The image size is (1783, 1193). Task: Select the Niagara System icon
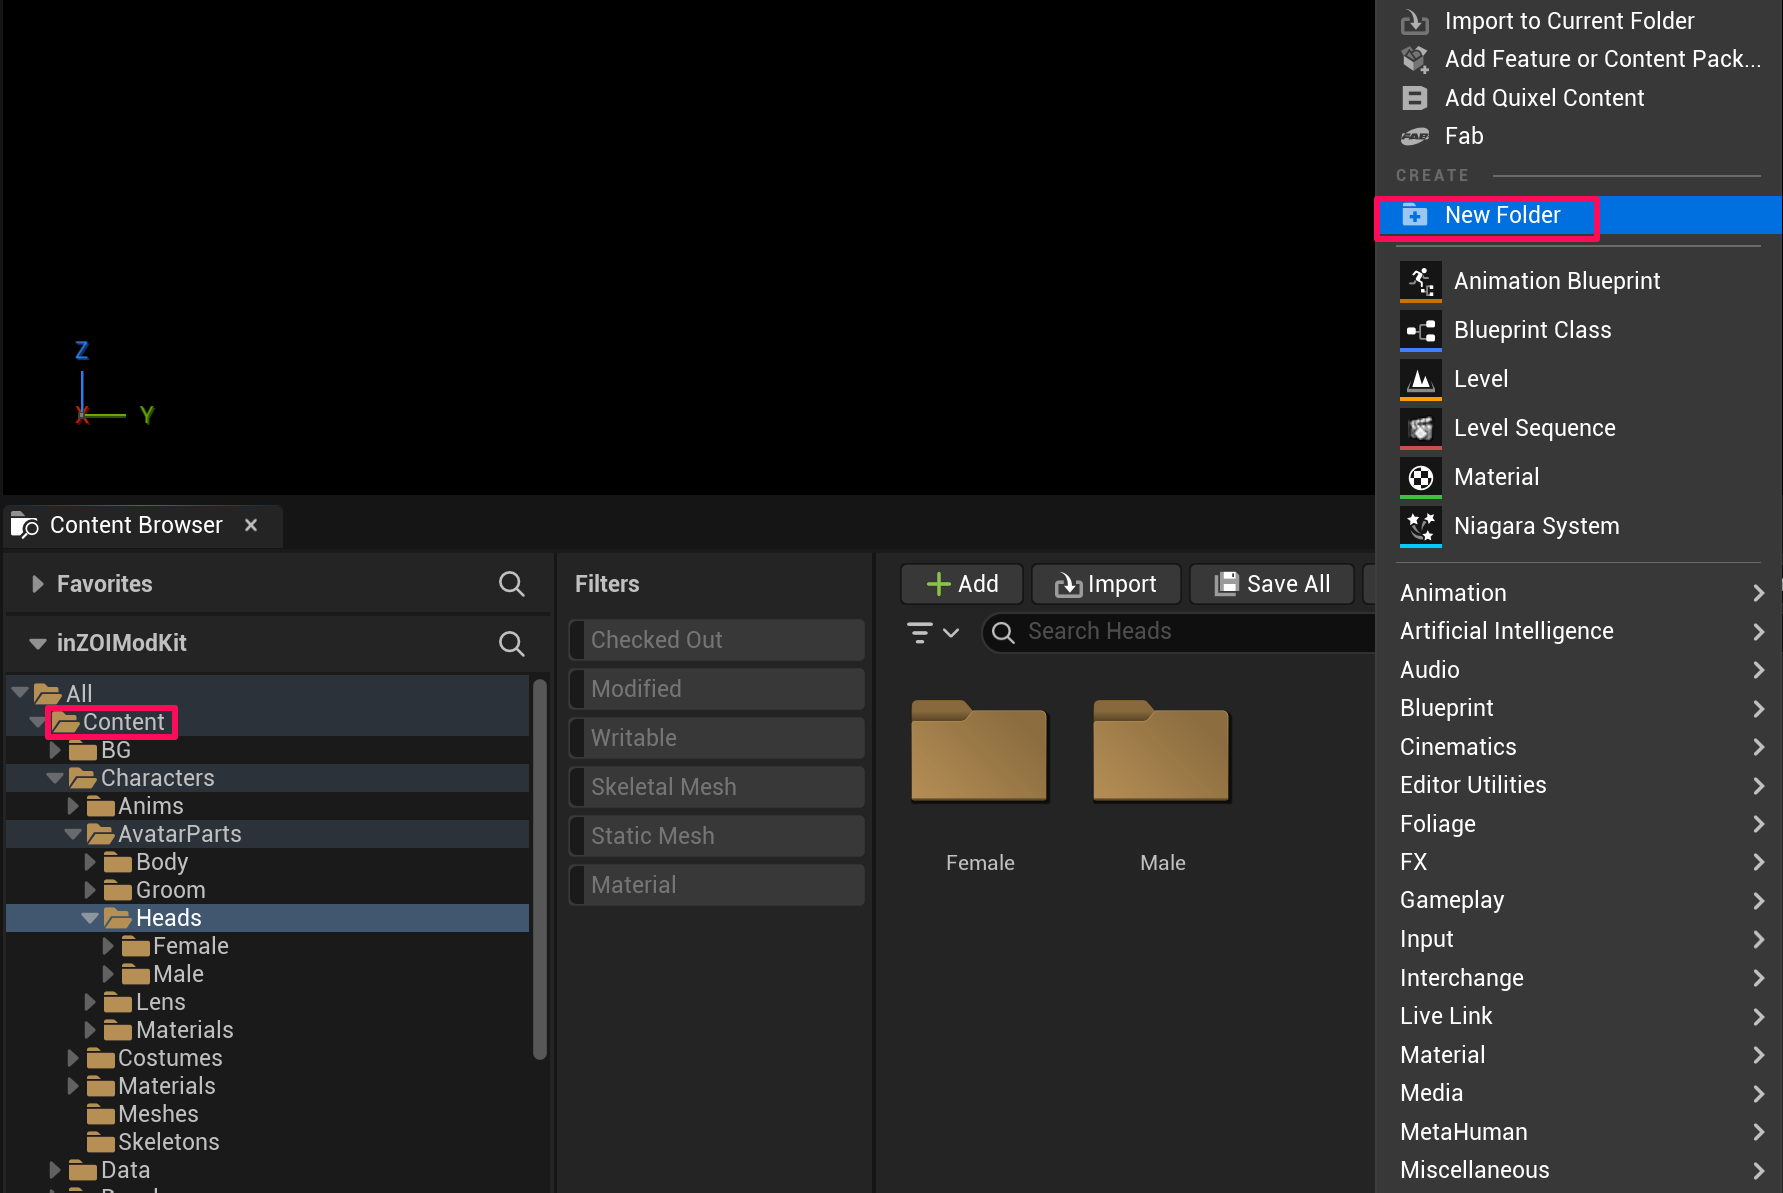coord(1420,526)
